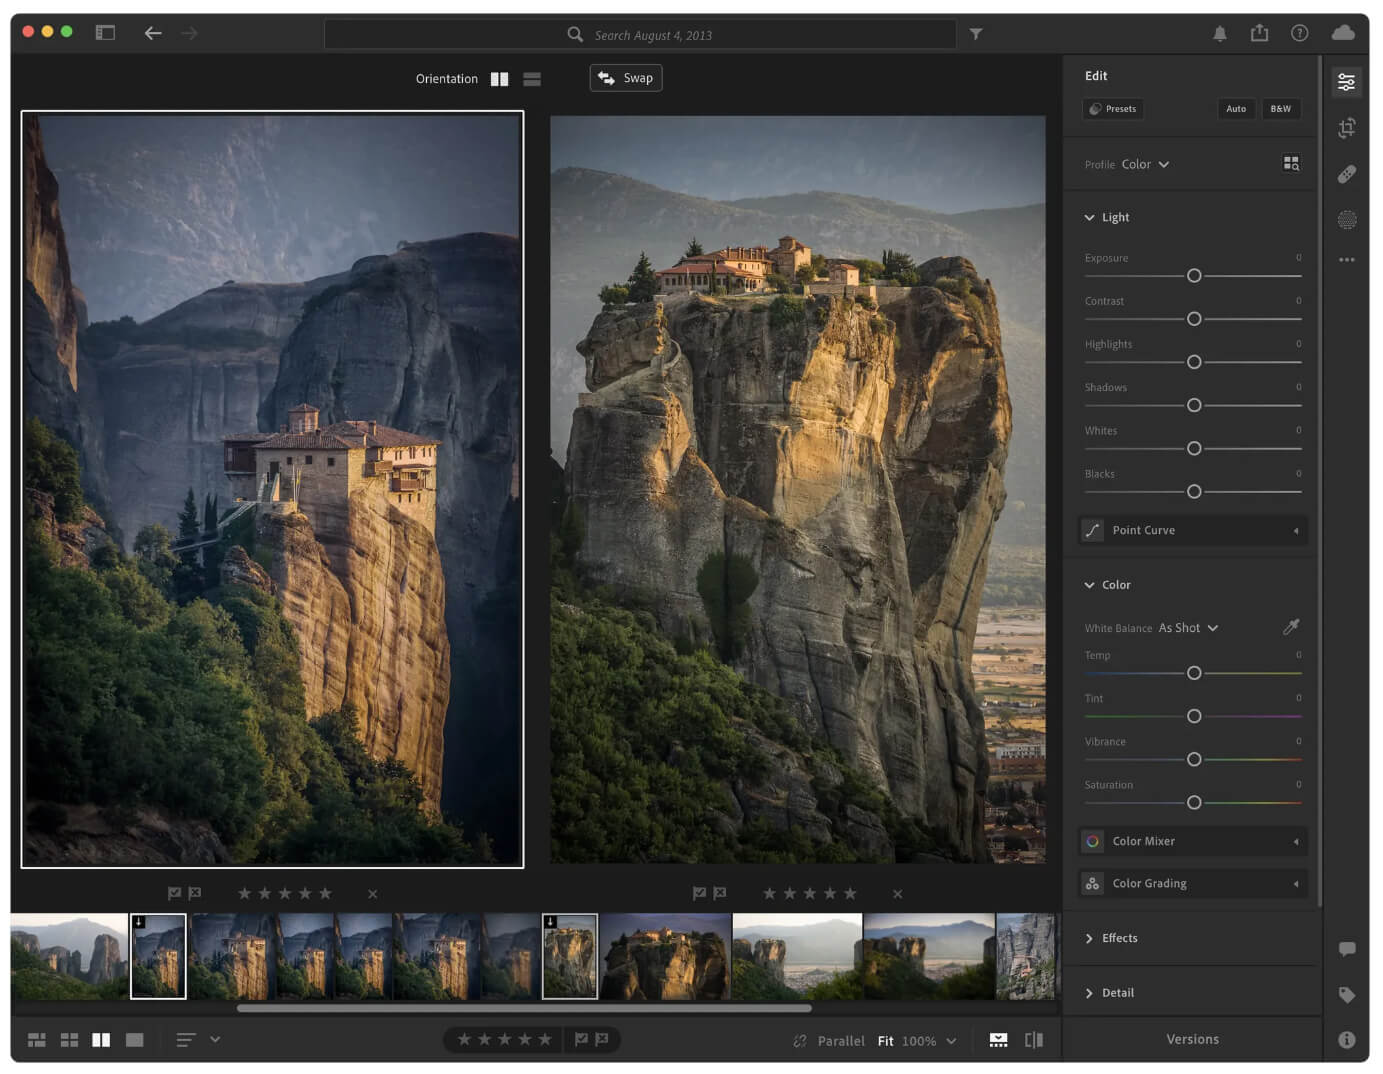
Task: Open the sort order dropdown
Action: tap(198, 1040)
